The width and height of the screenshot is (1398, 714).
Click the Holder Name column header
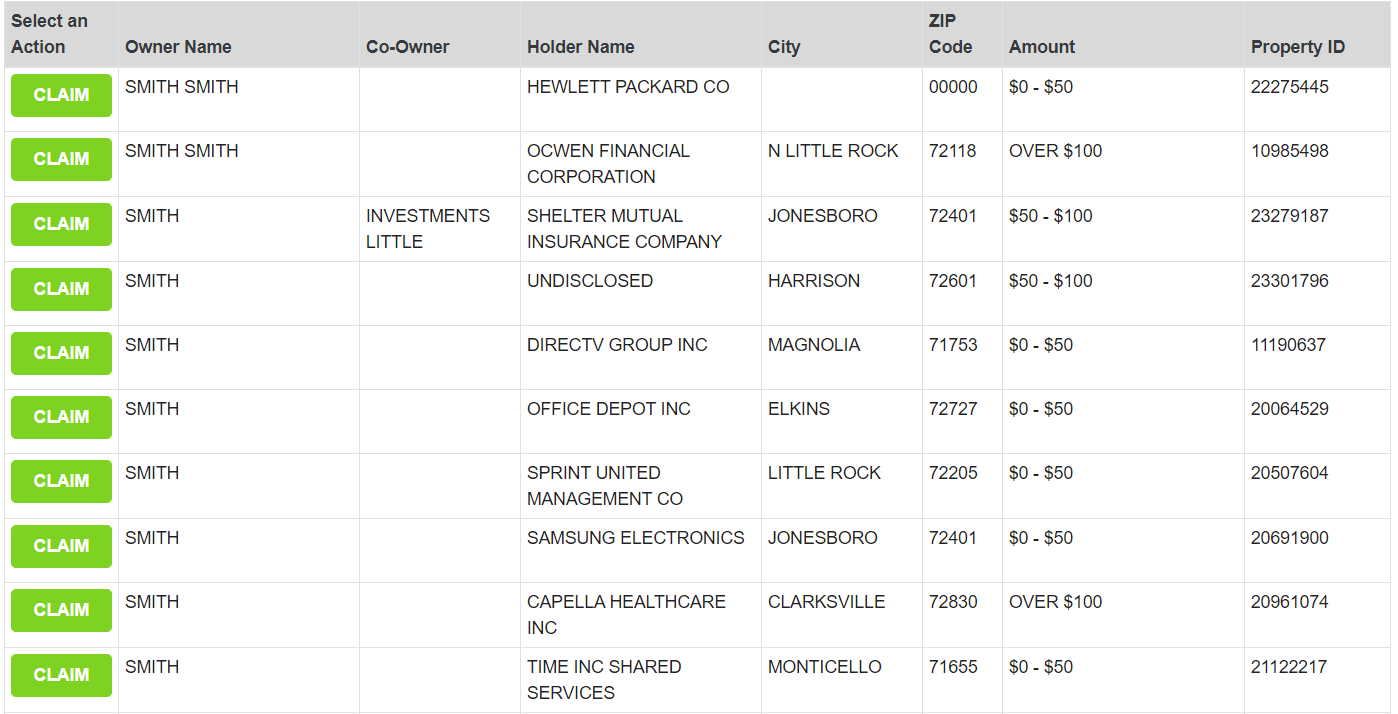pyautogui.click(x=580, y=47)
